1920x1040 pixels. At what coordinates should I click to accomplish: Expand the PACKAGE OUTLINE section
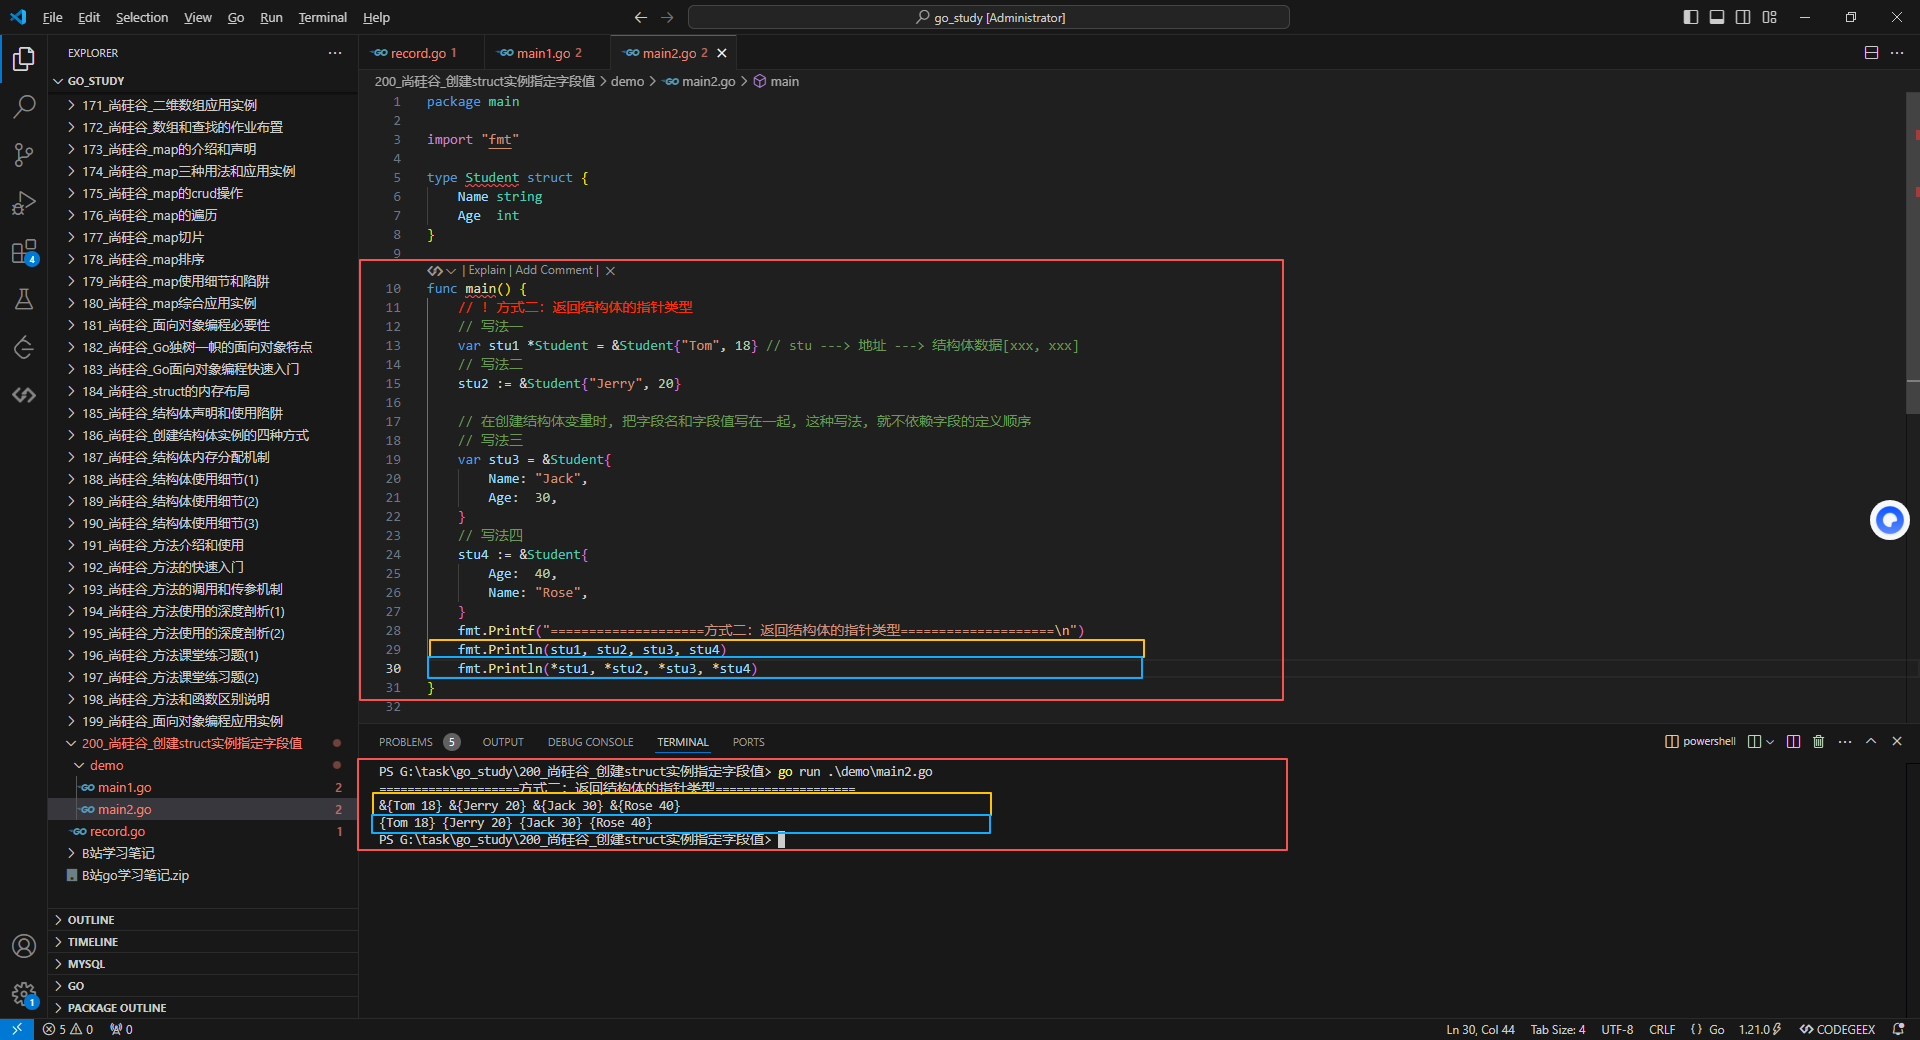point(203,1008)
